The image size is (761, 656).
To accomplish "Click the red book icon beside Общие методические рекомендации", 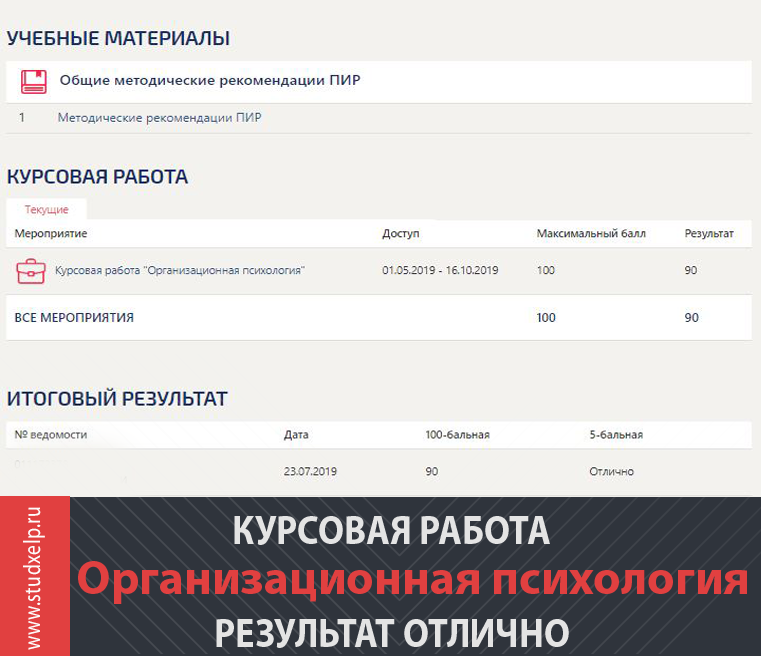I will click(33, 81).
